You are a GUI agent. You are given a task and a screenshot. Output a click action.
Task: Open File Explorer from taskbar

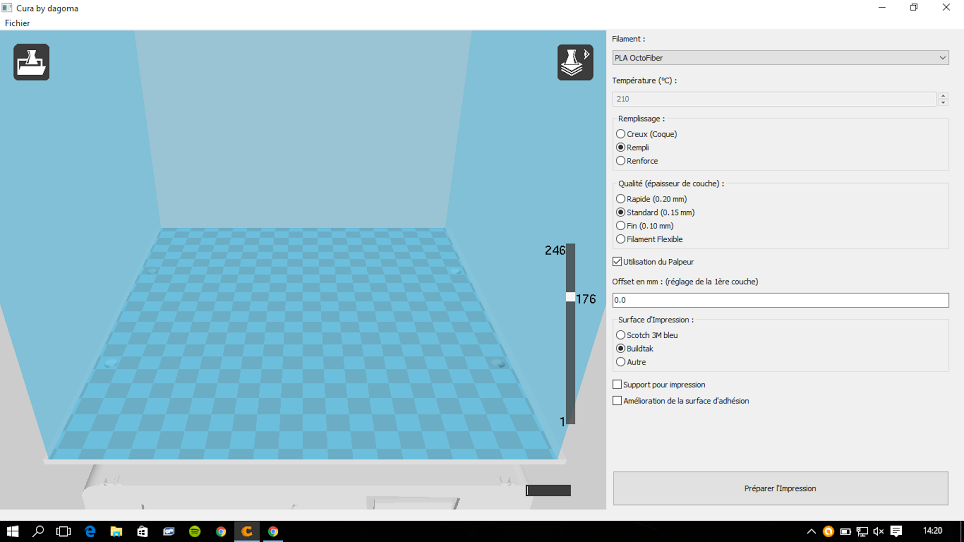tap(116, 532)
